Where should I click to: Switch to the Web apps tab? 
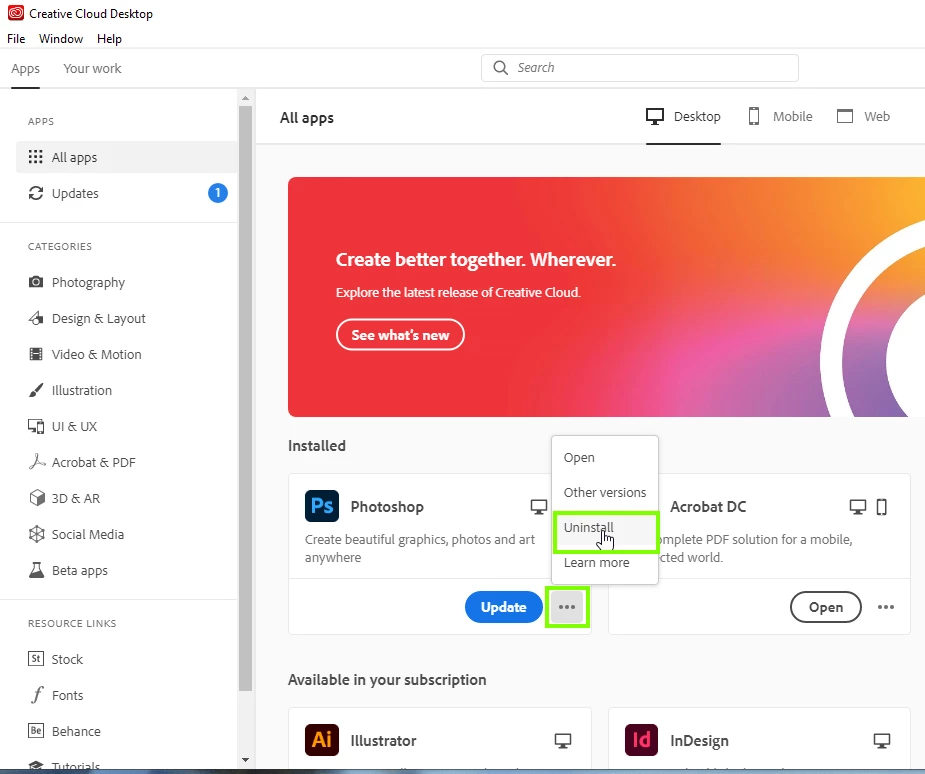pyautogui.click(x=863, y=116)
